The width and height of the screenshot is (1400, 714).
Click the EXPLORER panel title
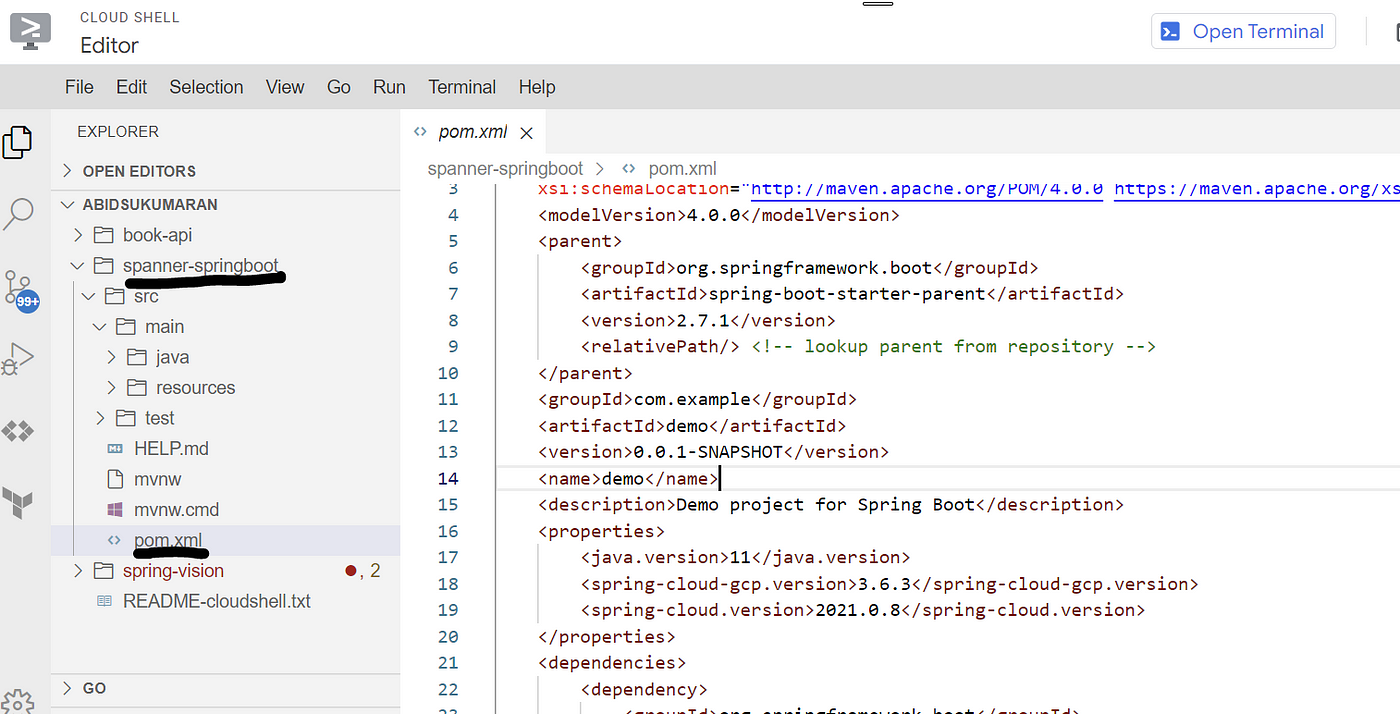pos(118,131)
